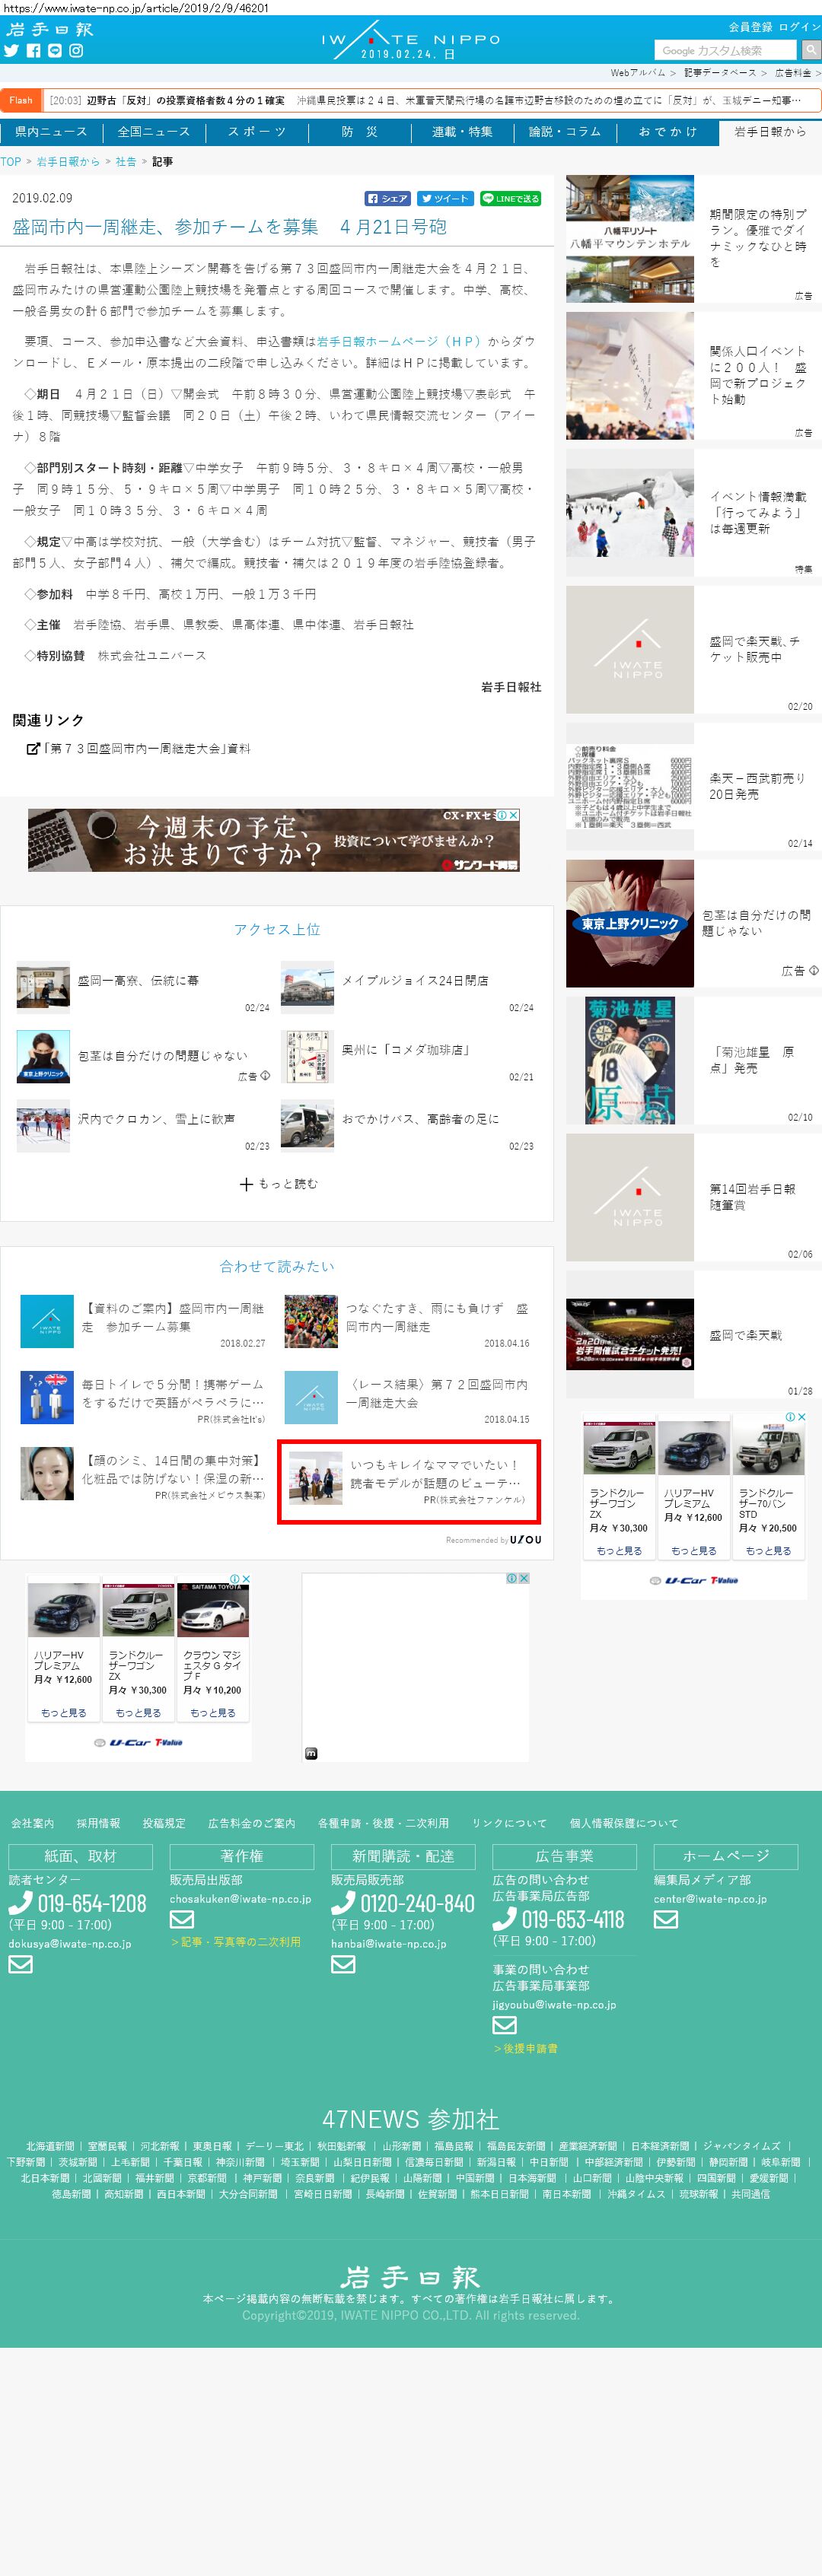Close the サンワード貿易 banner ad
Screen dimensions: 822x2576
click(x=514, y=815)
